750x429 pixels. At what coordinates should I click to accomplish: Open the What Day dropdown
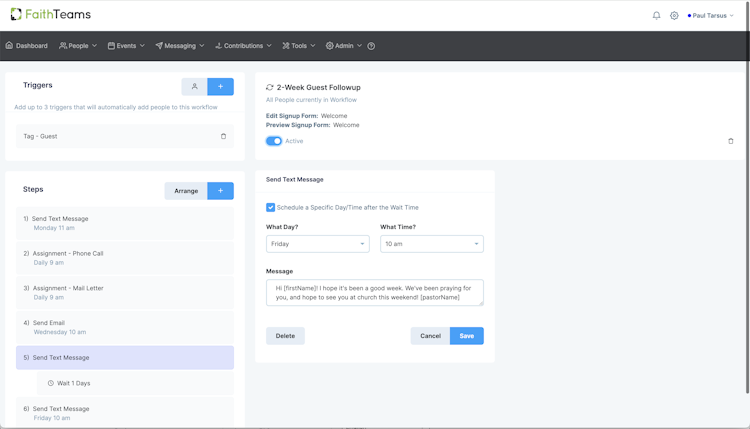(x=317, y=244)
